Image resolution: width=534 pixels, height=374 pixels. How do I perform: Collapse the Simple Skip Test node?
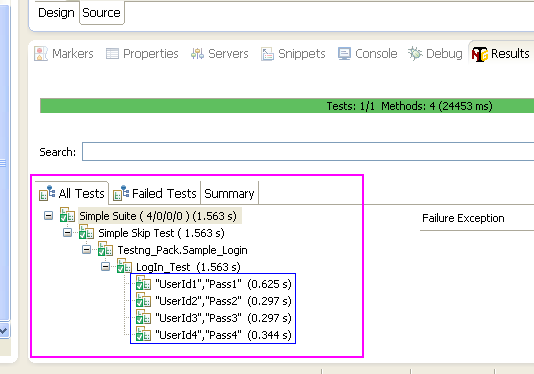pyautogui.click(x=67, y=233)
